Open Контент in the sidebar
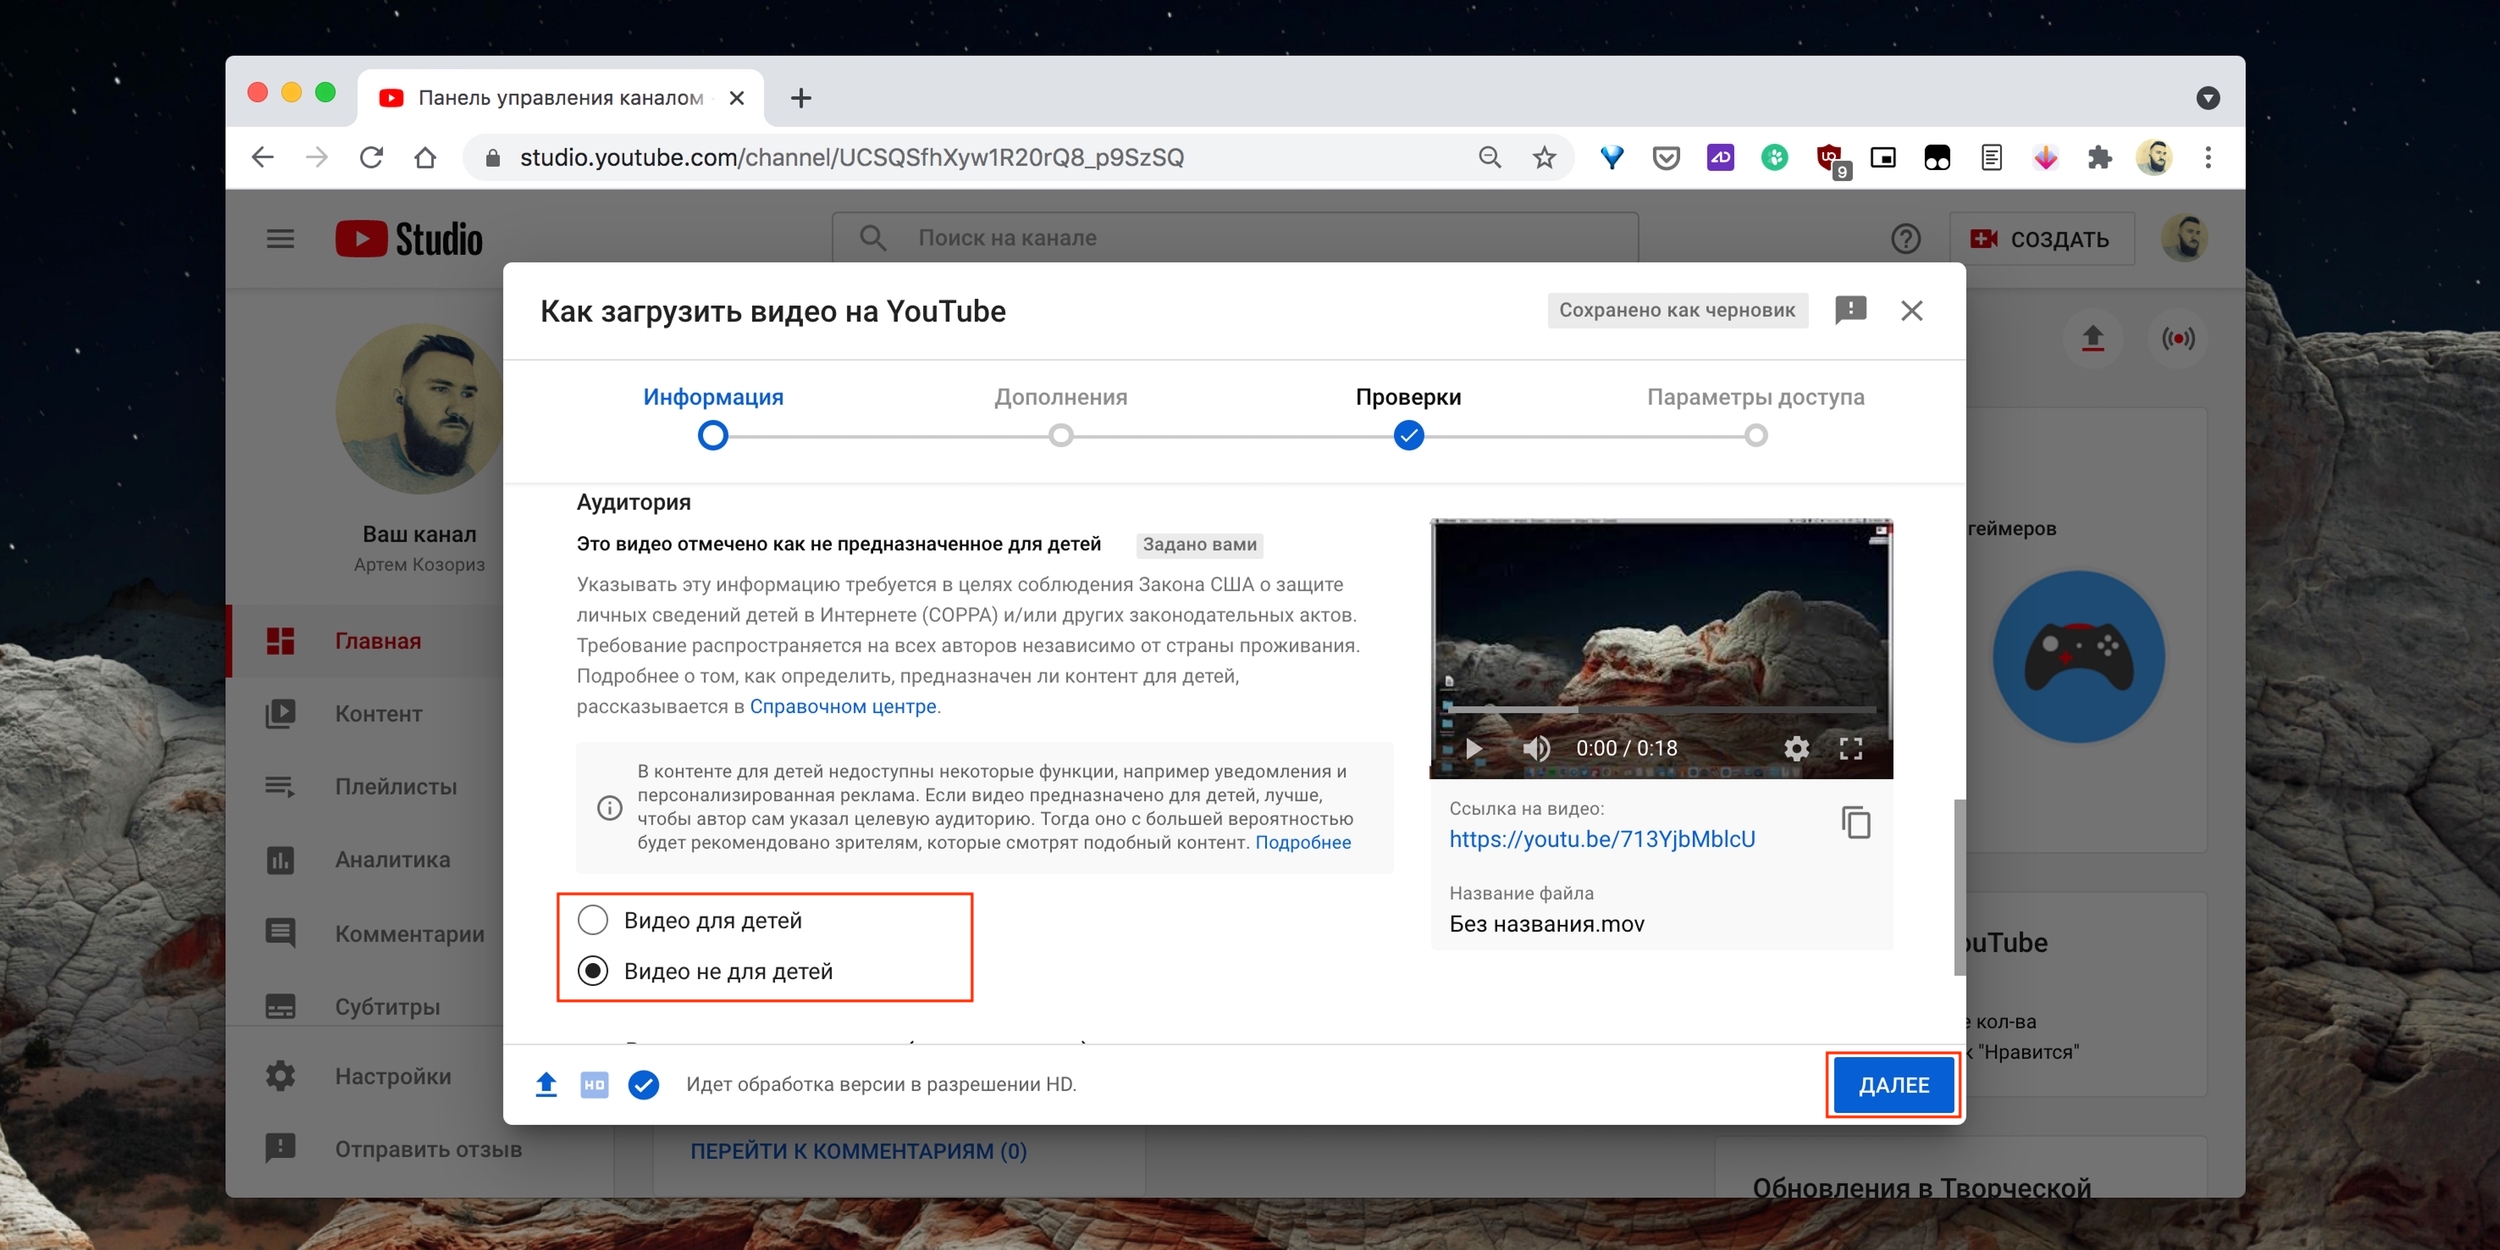This screenshot has height=1250, width=2500. pos(365,714)
